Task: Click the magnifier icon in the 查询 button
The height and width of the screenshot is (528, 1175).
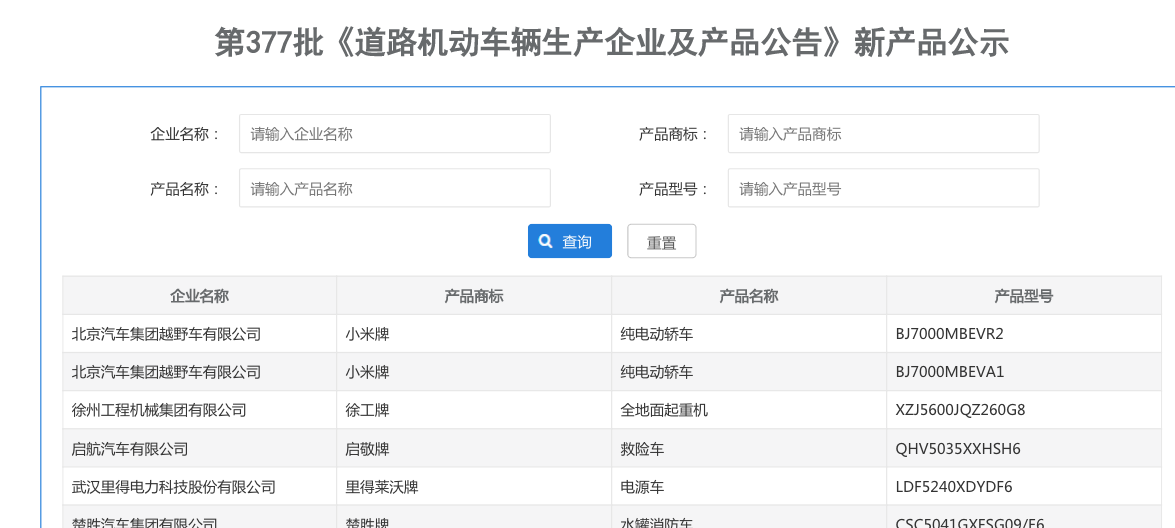Action: tap(546, 241)
